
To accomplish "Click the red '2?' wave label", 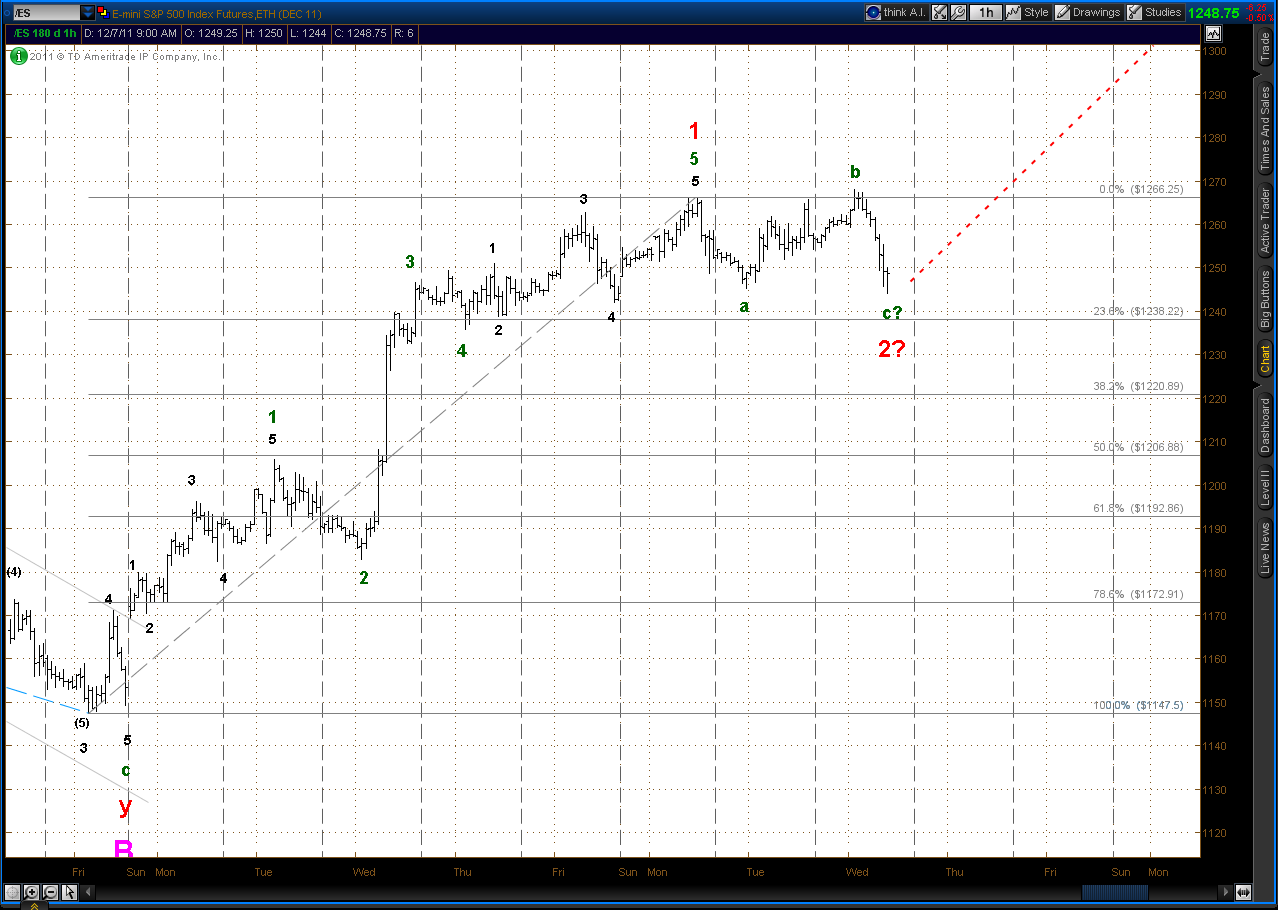I will click(892, 349).
